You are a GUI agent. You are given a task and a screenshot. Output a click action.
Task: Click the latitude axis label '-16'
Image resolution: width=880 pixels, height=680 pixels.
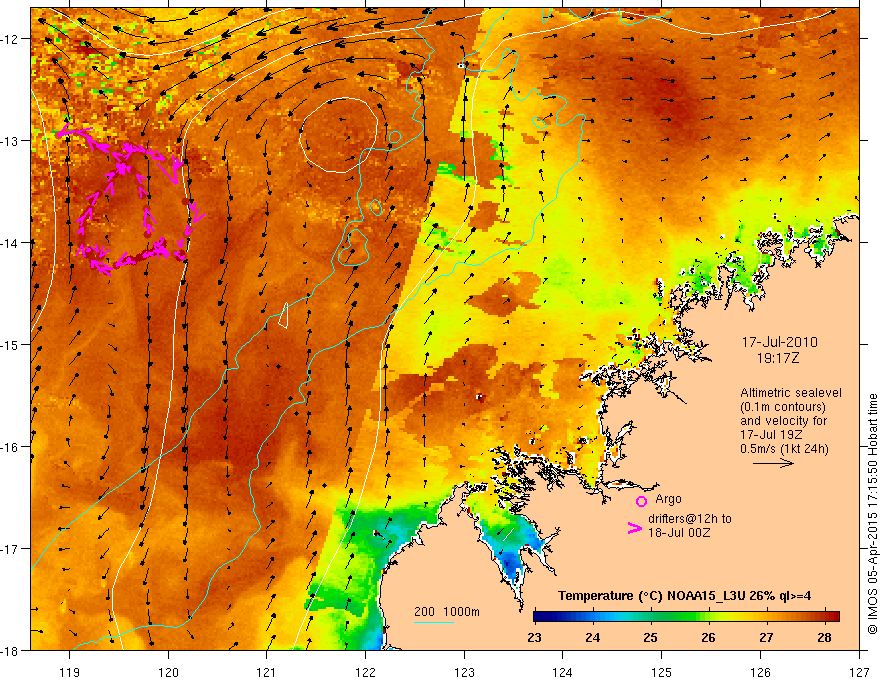pyautogui.click(x=10, y=447)
